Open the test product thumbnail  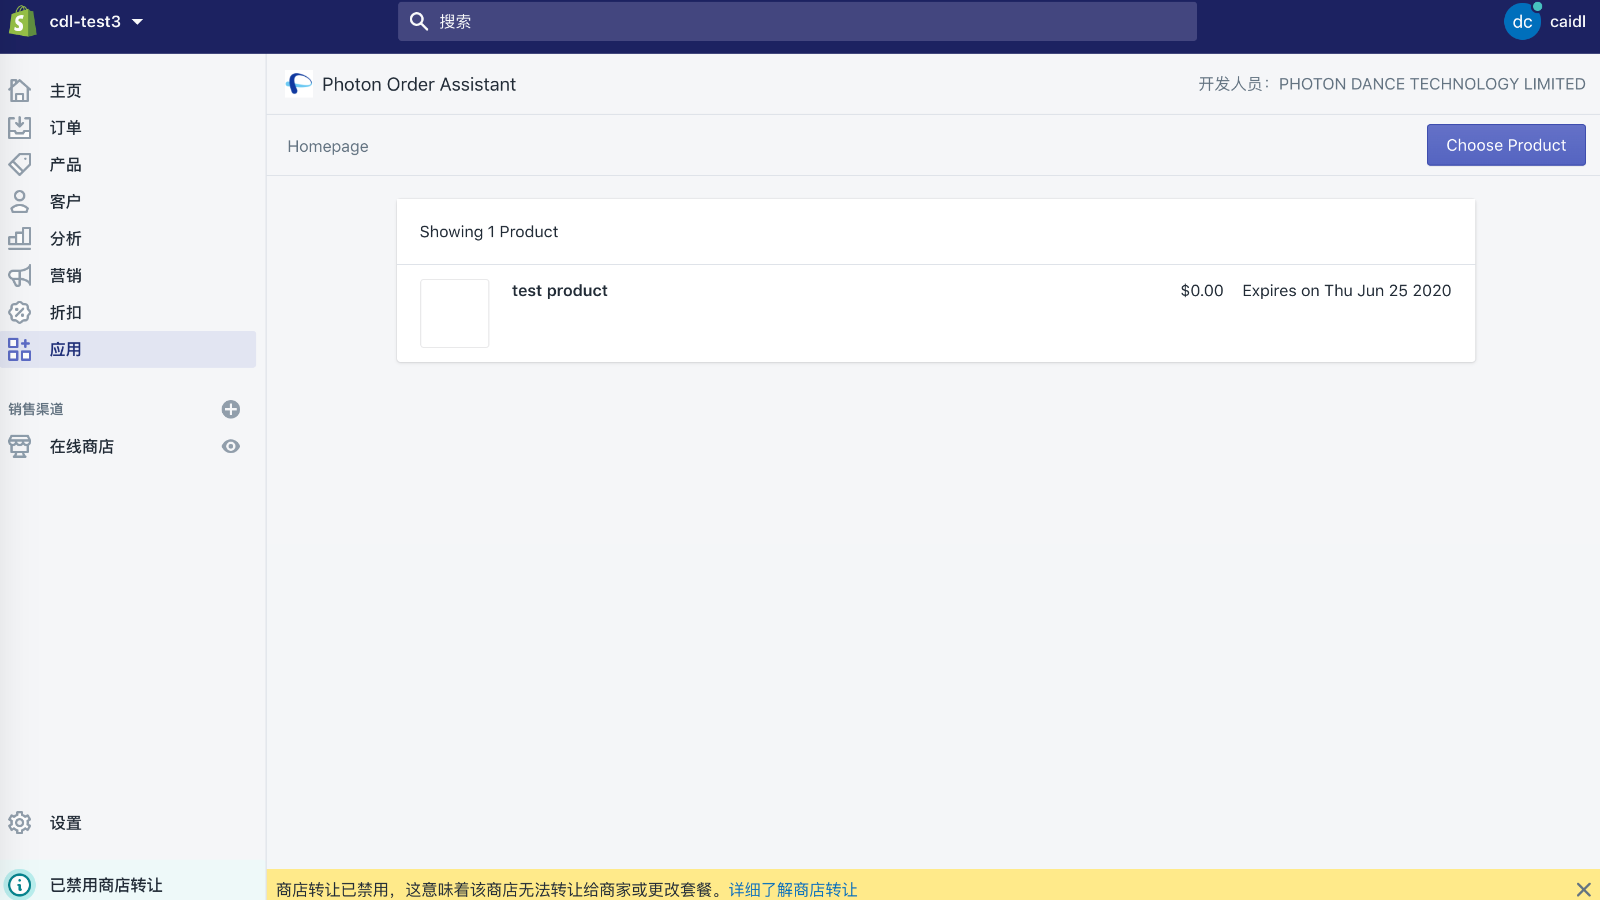[455, 313]
